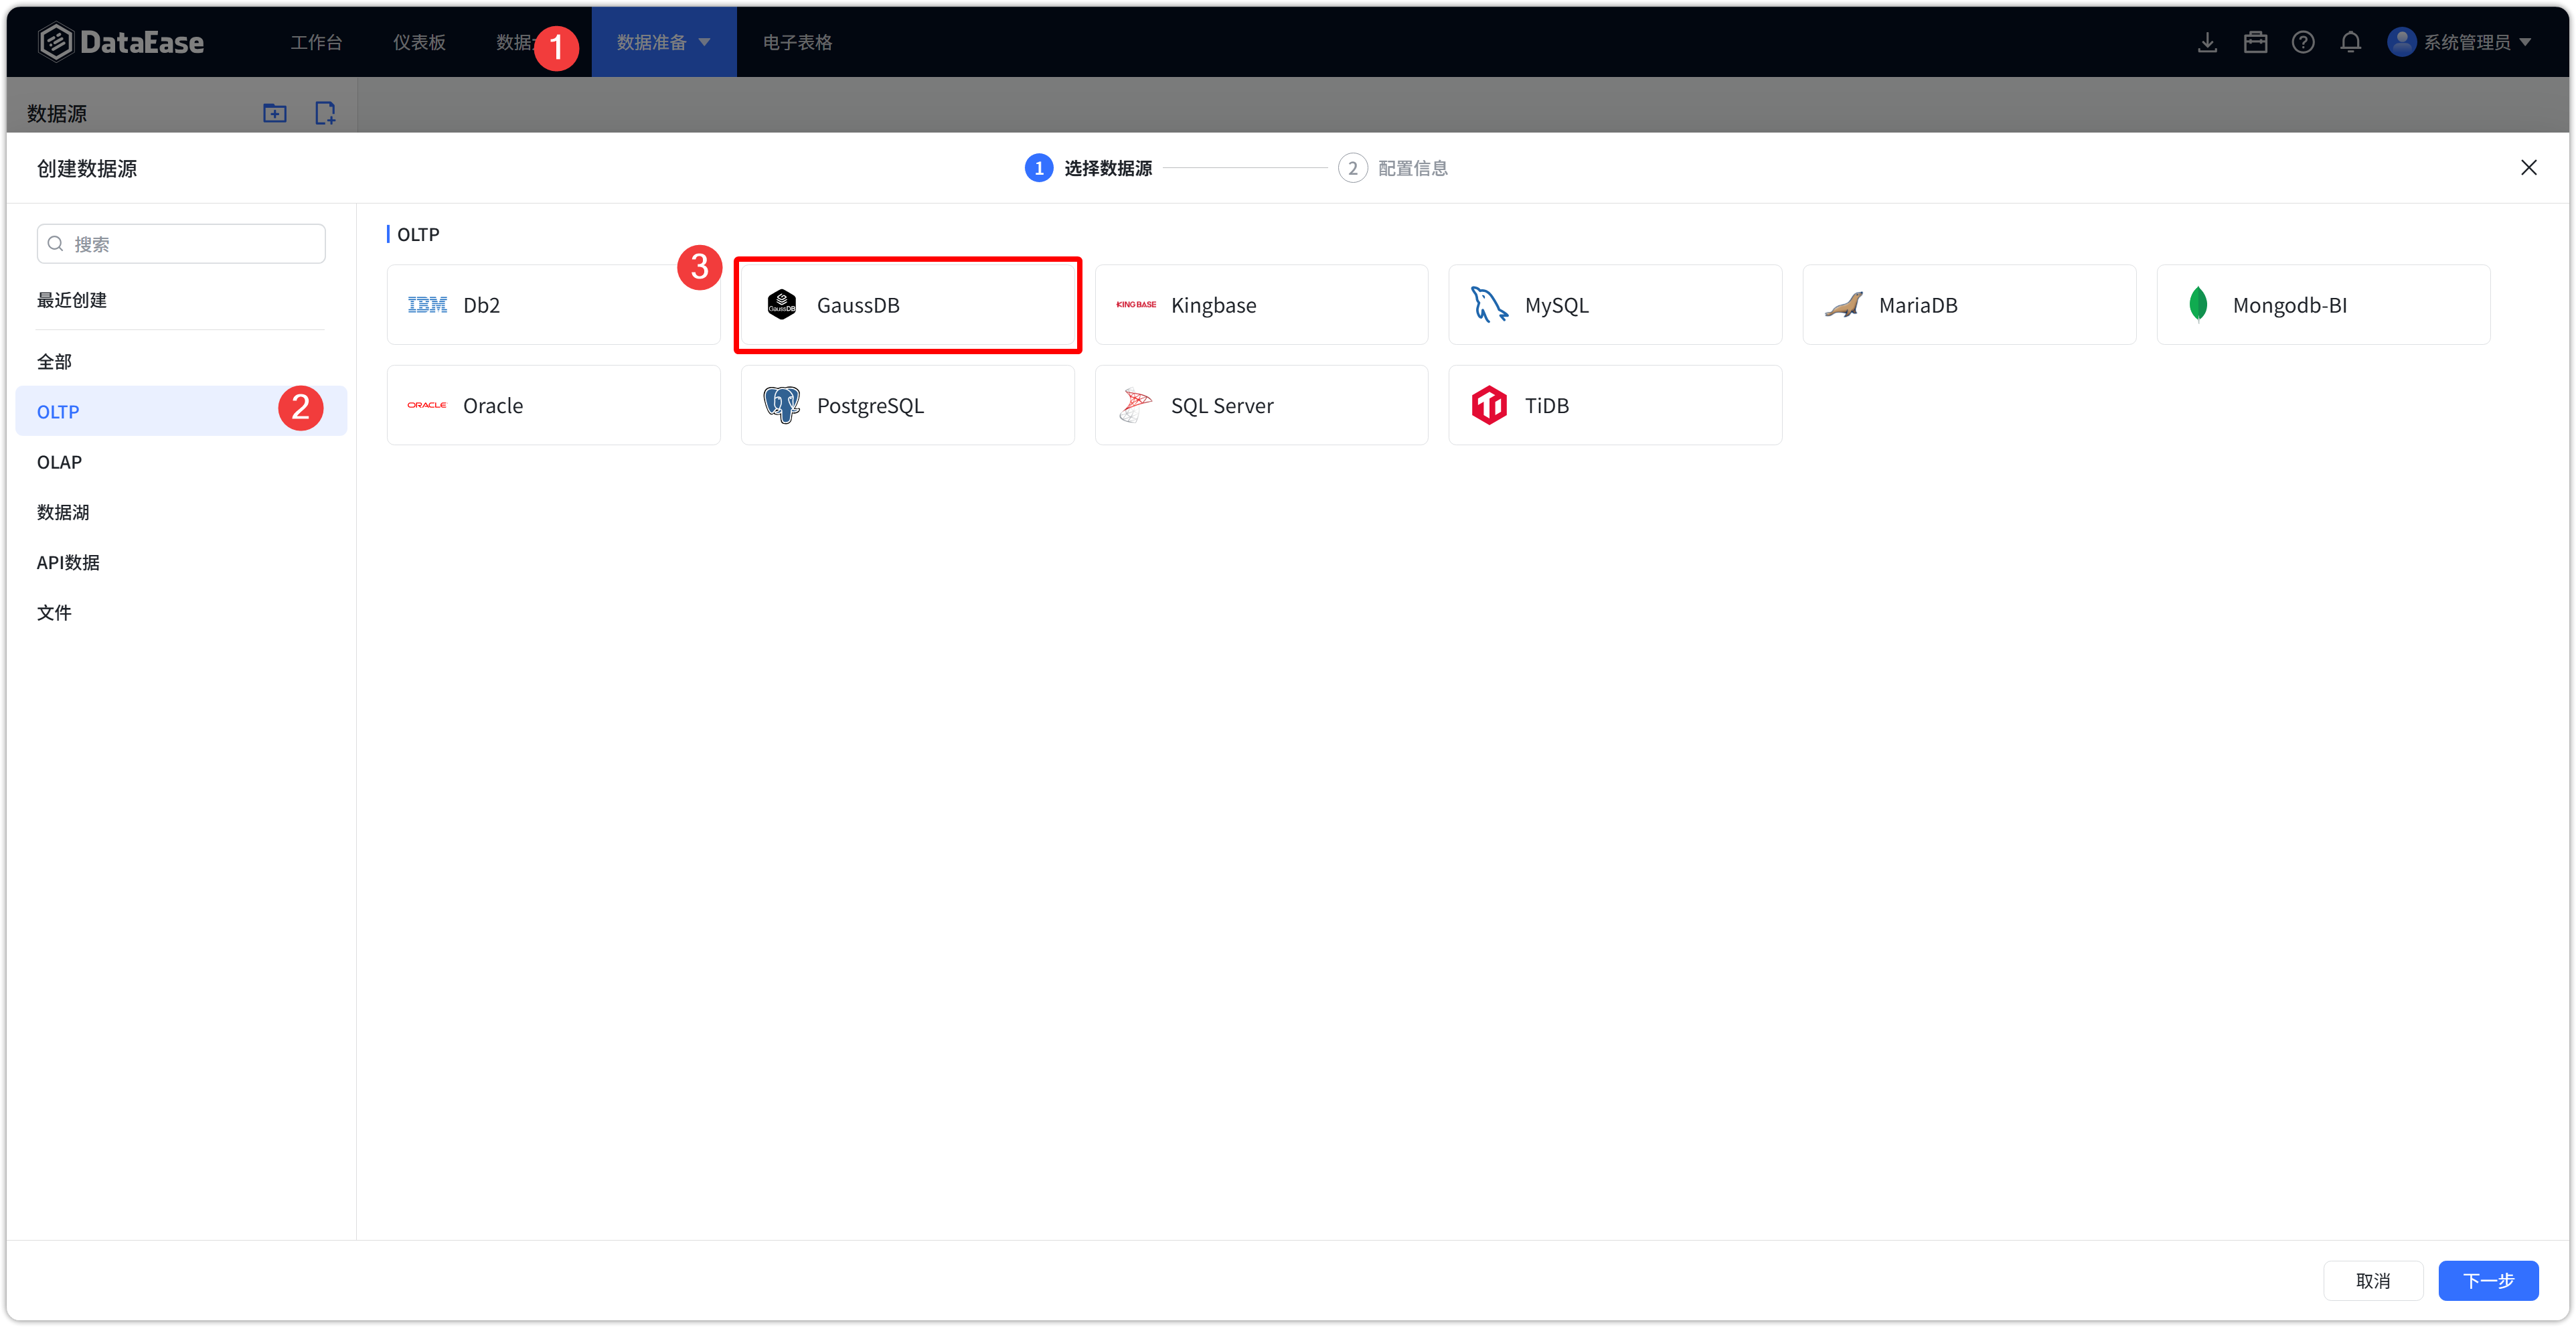This screenshot has width=2576, height=1327.
Task: Select the TiDB data source
Action: [1615, 405]
